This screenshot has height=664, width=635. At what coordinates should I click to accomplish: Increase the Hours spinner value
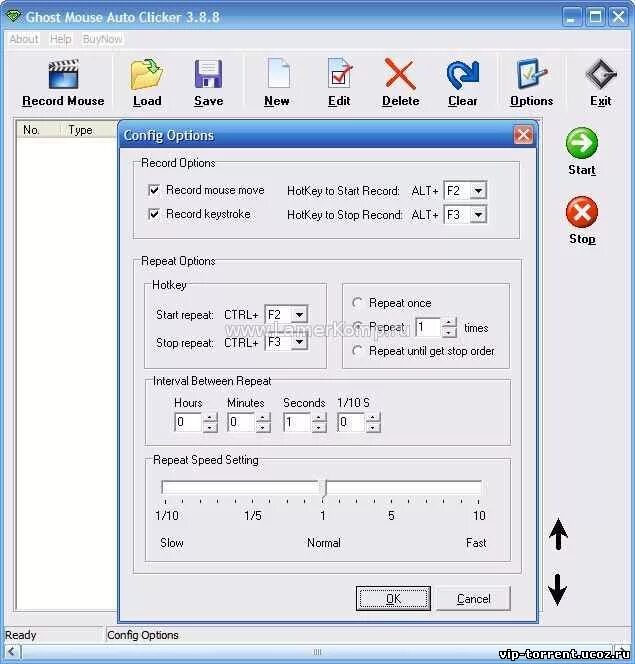pyautogui.click(x=210, y=418)
